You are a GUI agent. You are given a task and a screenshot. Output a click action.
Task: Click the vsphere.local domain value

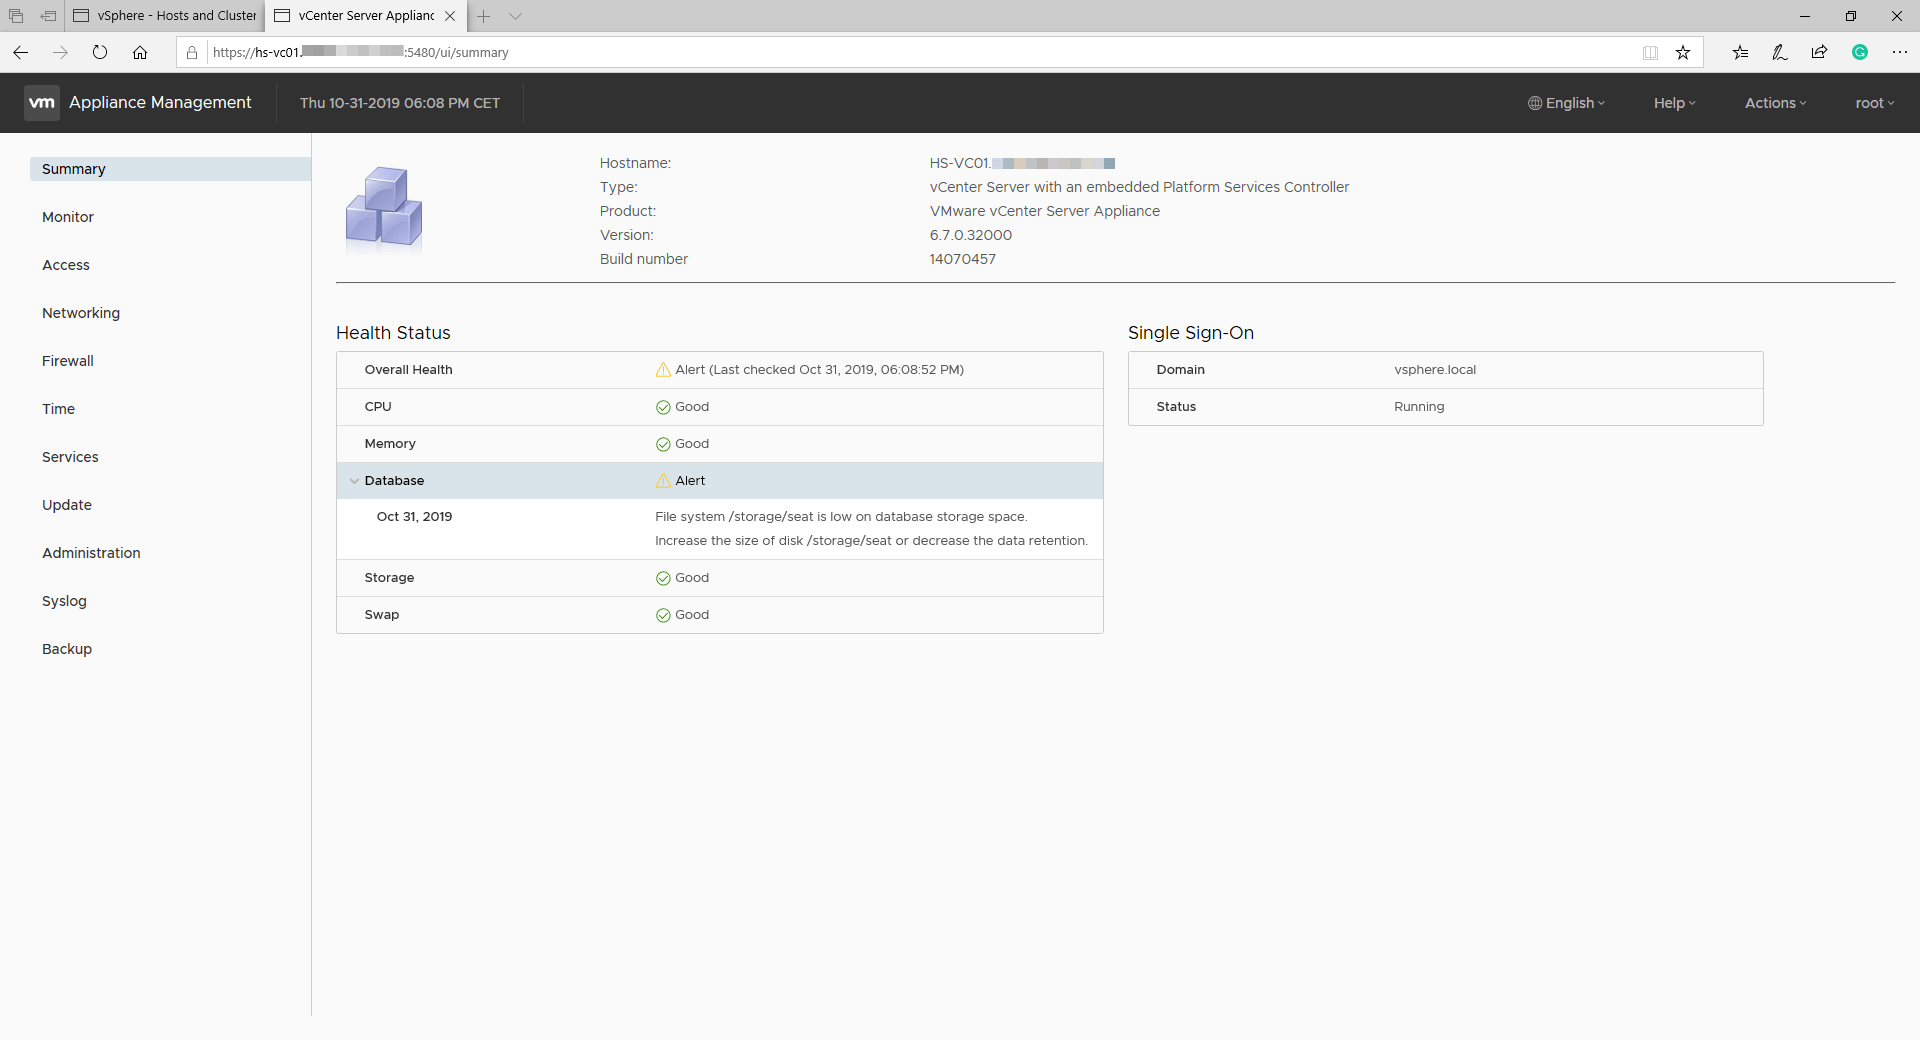click(1435, 370)
